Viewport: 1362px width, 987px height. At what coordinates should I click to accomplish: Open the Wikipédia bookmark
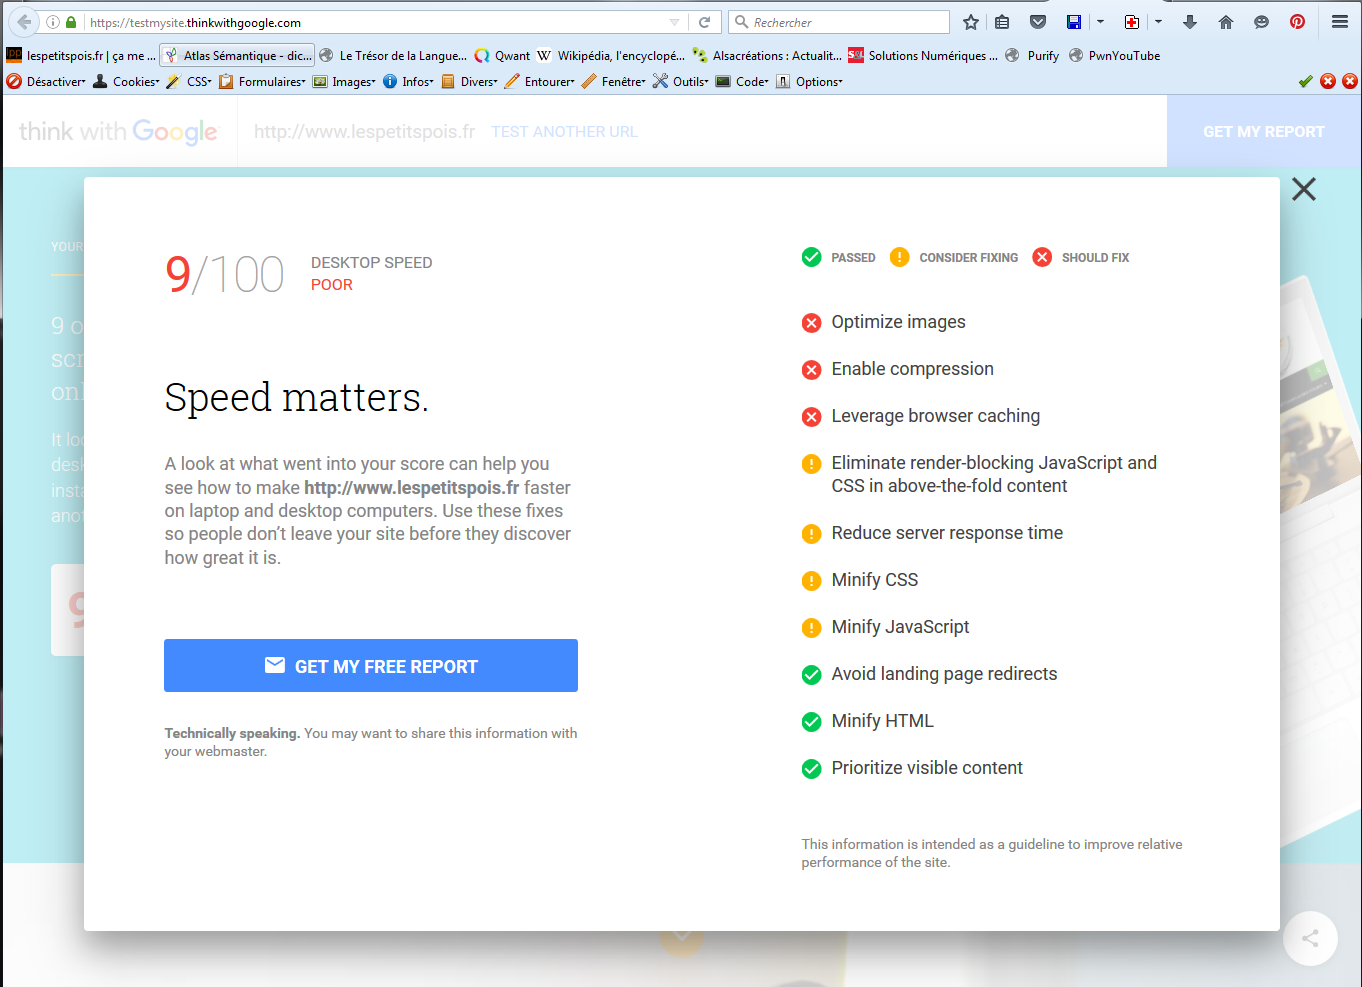[611, 56]
